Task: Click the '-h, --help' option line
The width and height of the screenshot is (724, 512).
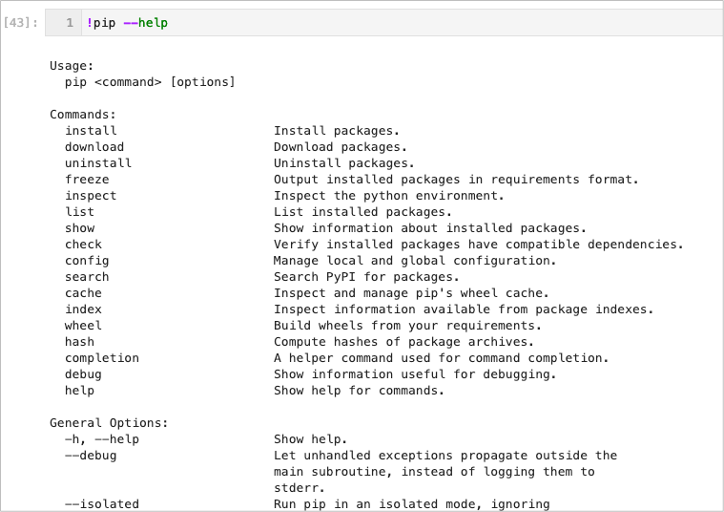Action: (102, 439)
